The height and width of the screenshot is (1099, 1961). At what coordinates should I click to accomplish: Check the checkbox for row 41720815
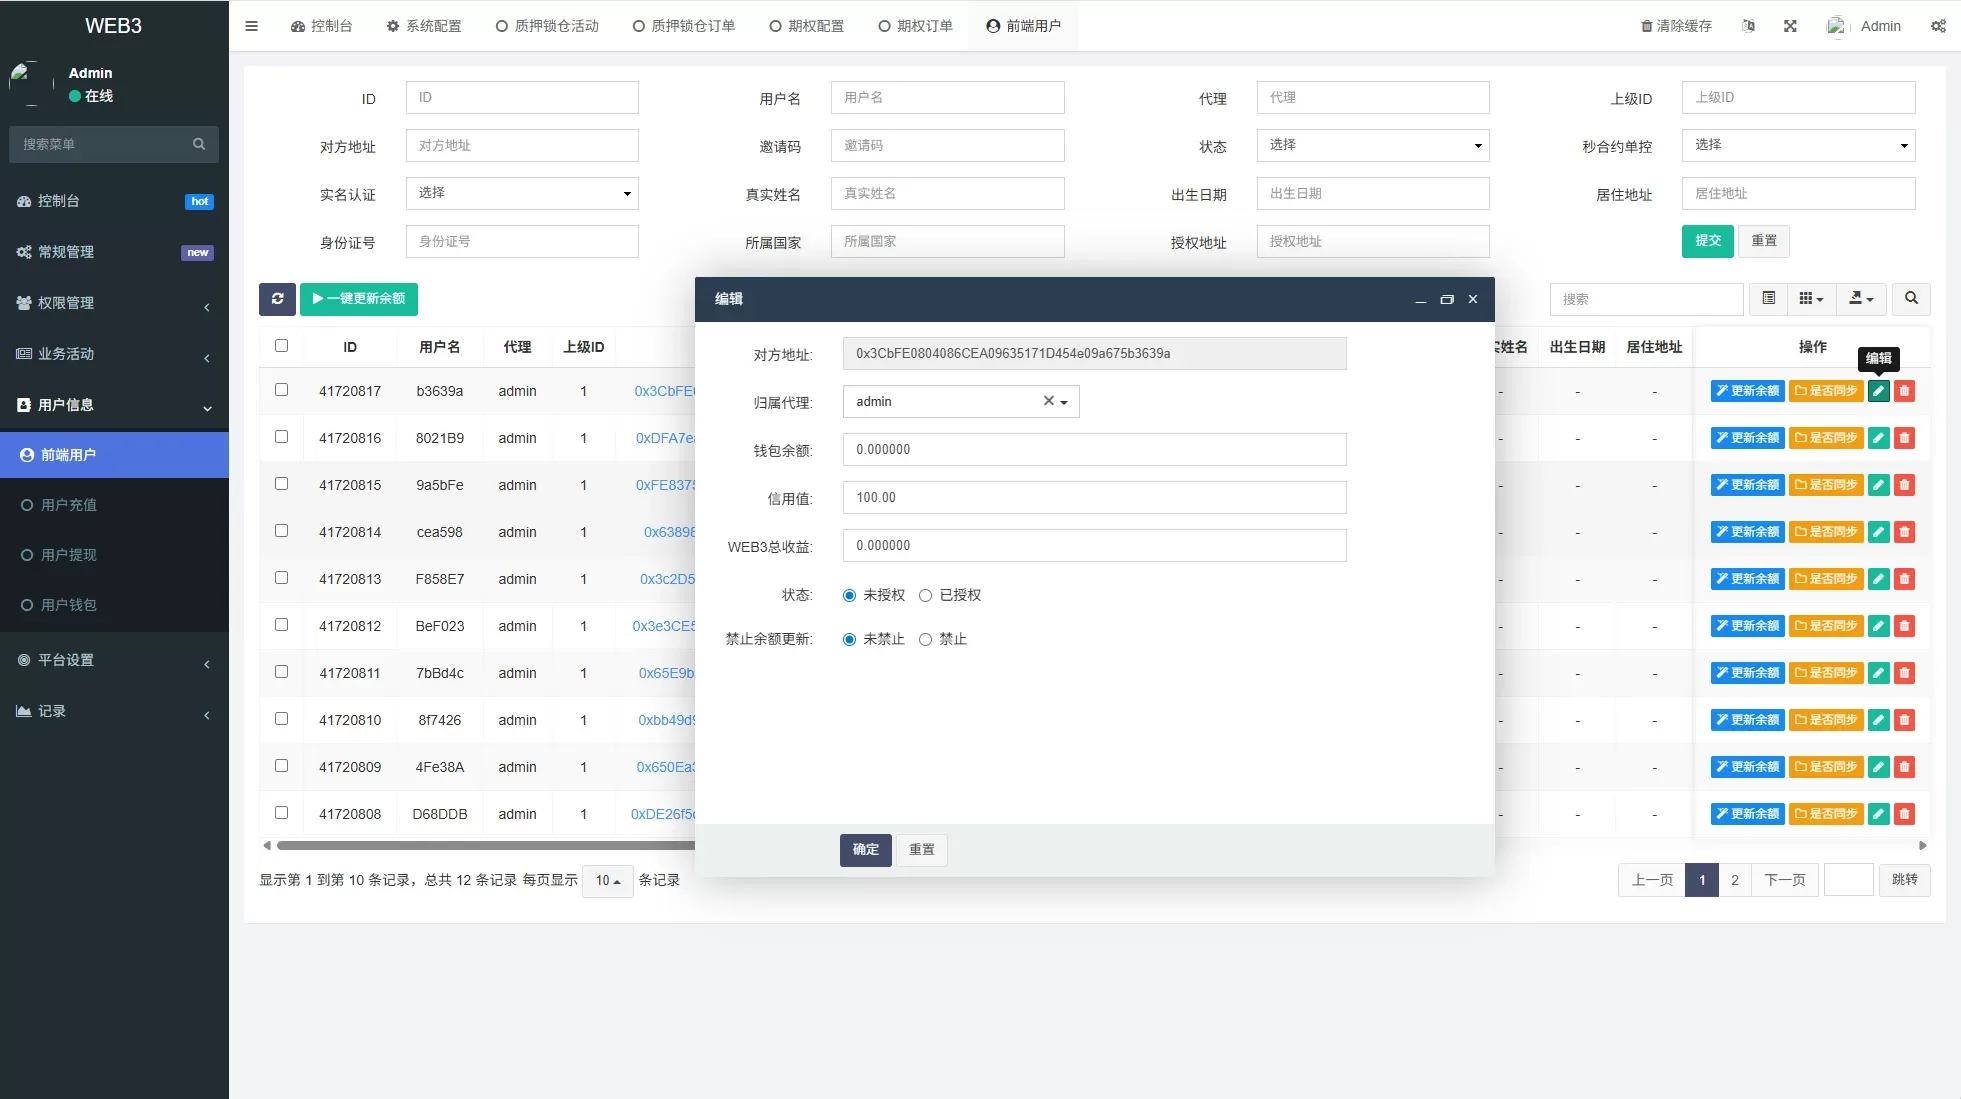click(x=281, y=484)
